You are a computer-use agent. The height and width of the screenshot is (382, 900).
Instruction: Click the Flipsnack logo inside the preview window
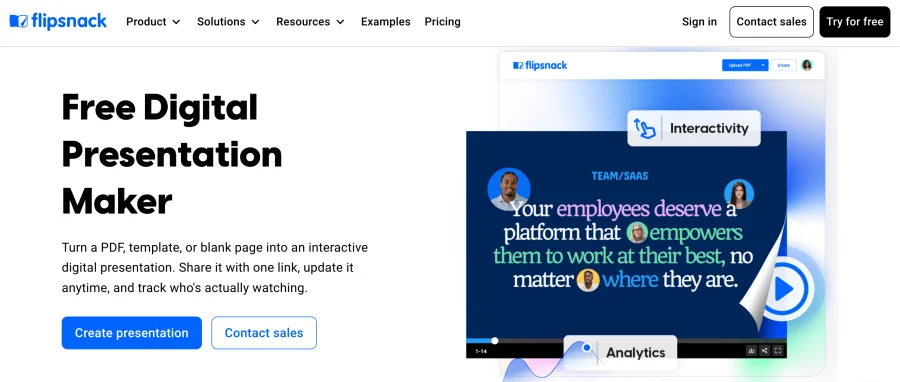point(540,65)
